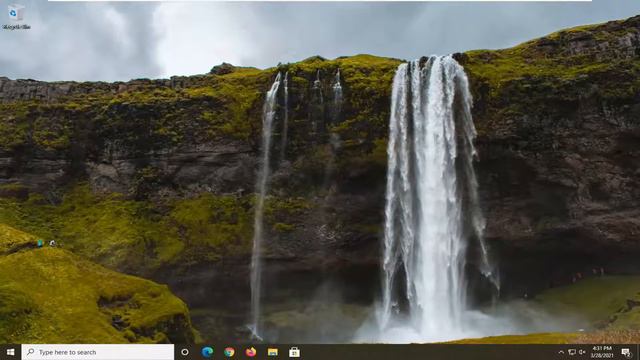Show hidden system tray icons
Viewport: 640px width, 360px height.
pyautogui.click(x=561, y=352)
